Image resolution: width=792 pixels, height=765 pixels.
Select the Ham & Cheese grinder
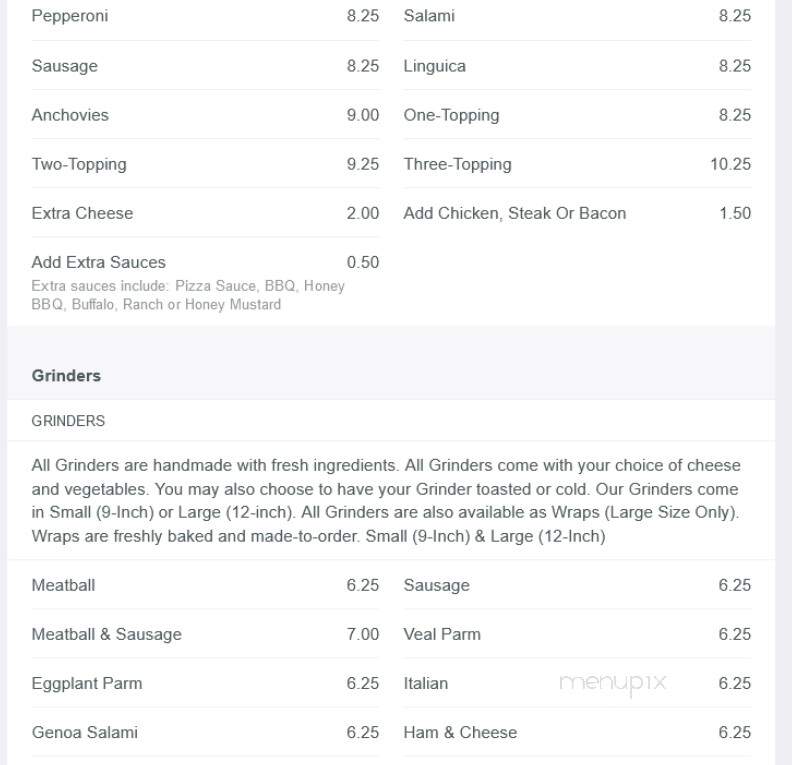pyautogui.click(x=577, y=732)
